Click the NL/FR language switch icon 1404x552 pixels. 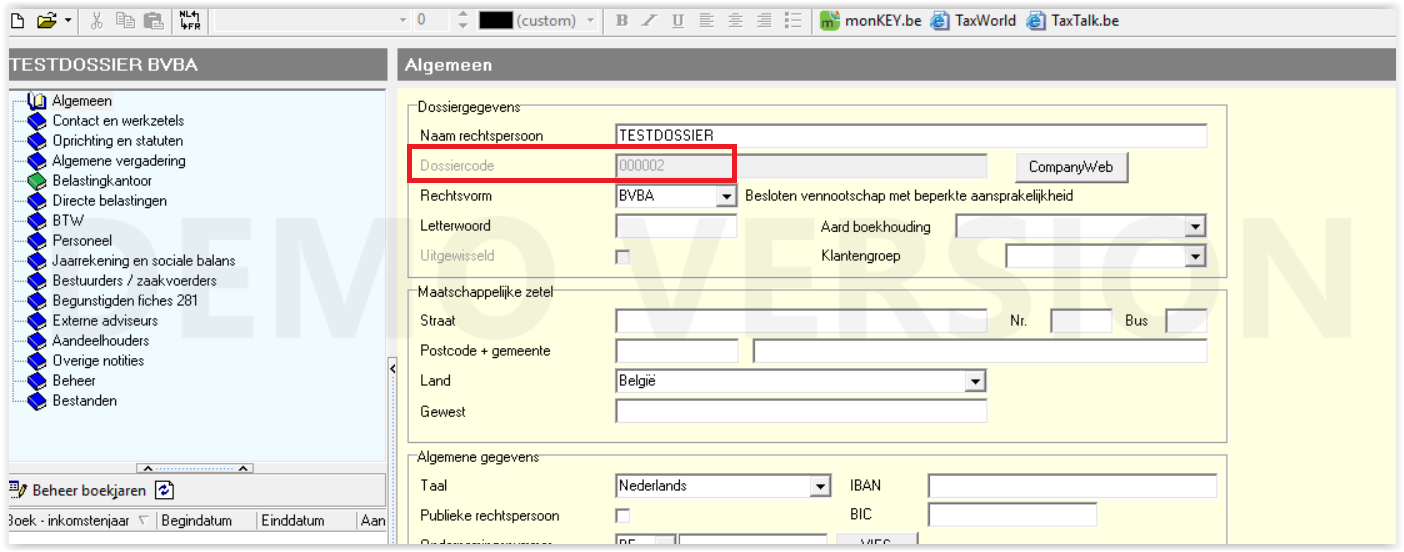[x=190, y=20]
